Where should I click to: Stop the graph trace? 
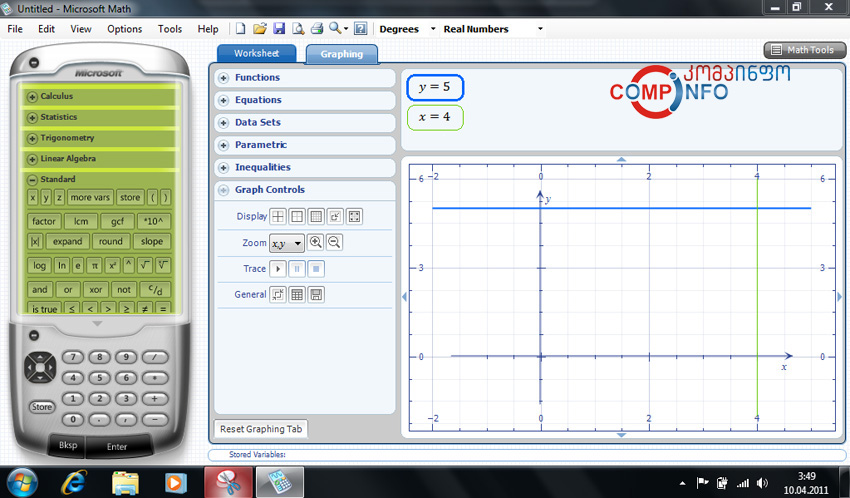pos(316,269)
